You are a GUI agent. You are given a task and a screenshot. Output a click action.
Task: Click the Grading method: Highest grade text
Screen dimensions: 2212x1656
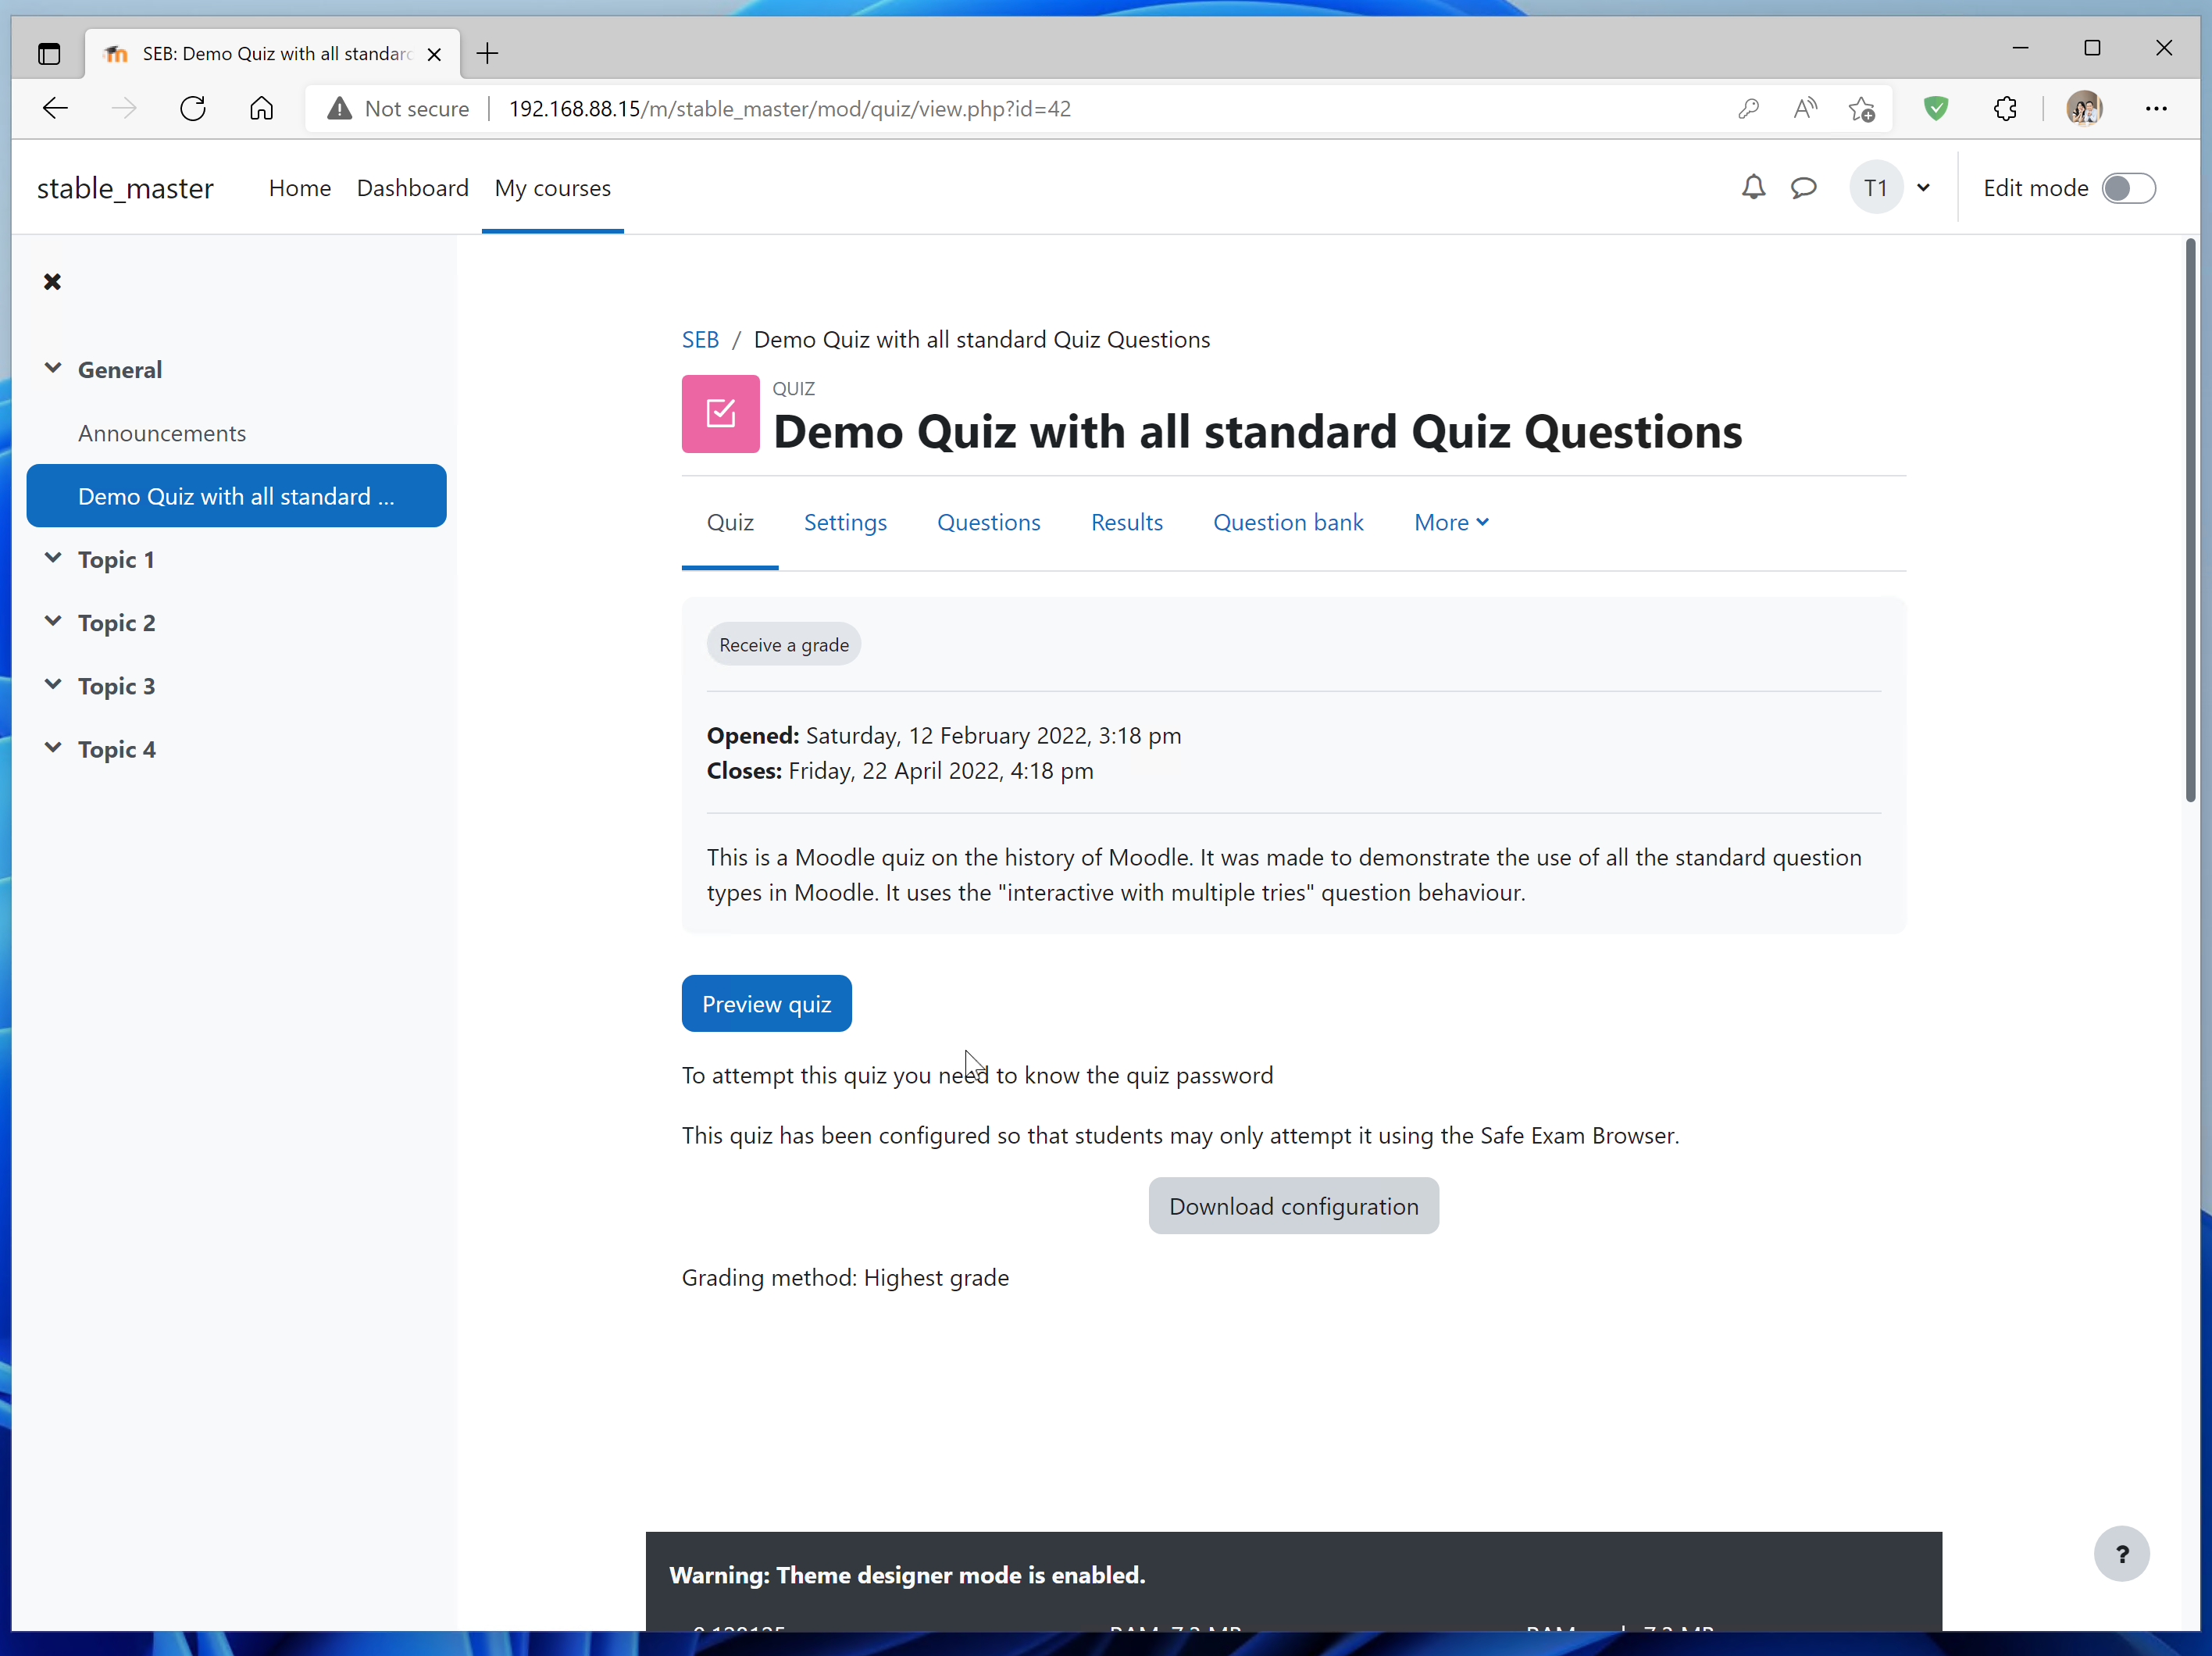click(845, 1277)
